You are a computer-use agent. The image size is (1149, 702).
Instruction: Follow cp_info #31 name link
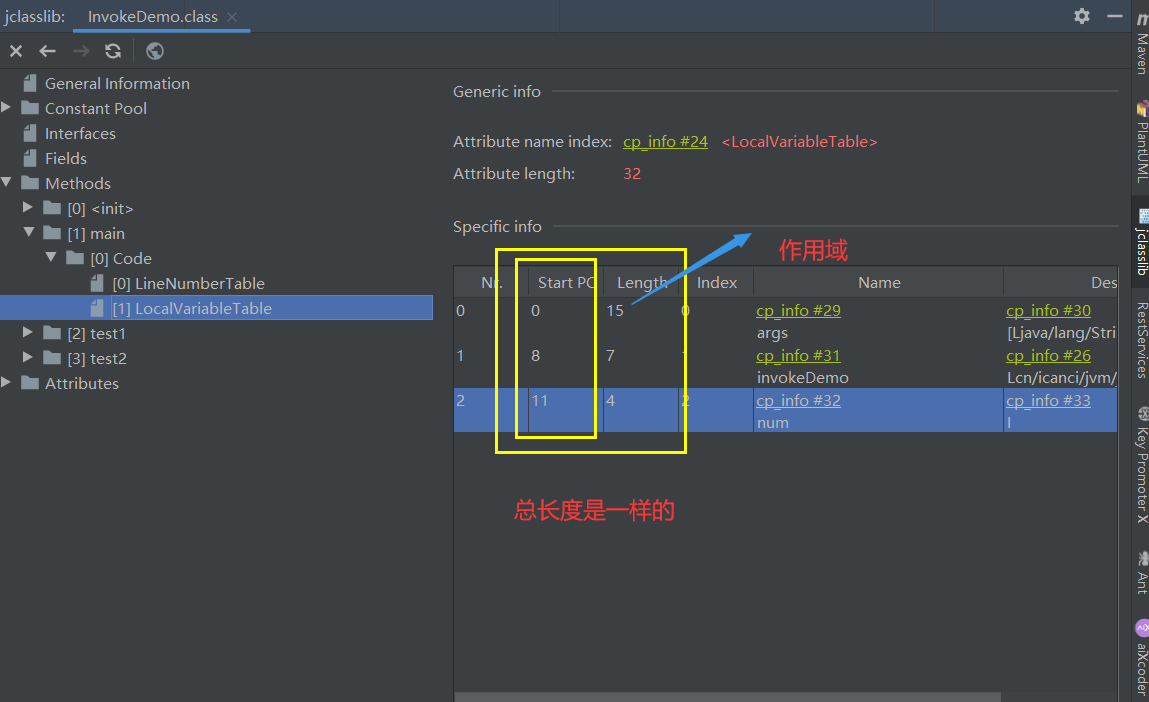[x=798, y=355]
